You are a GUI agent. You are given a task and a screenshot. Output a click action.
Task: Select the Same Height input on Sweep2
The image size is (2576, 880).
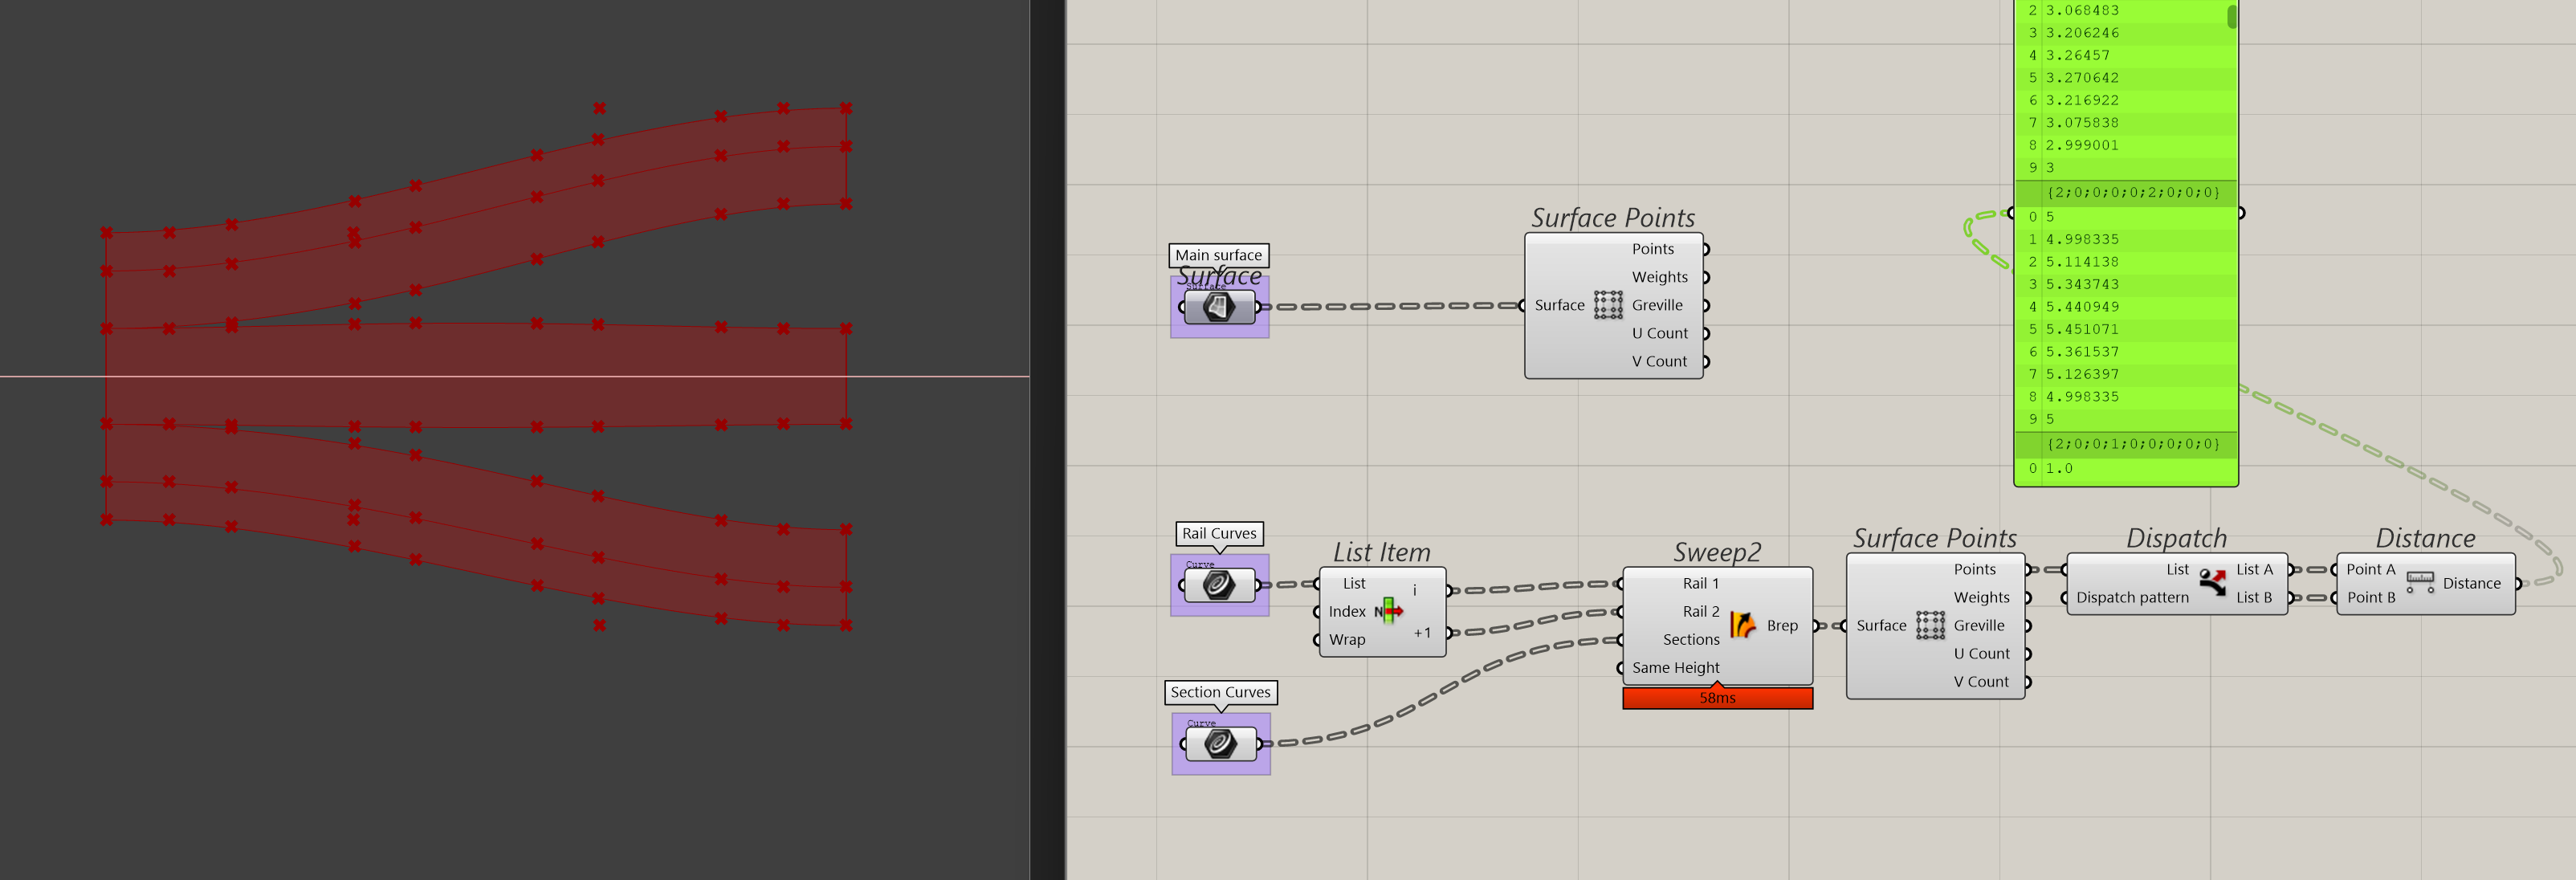pyautogui.click(x=1675, y=667)
